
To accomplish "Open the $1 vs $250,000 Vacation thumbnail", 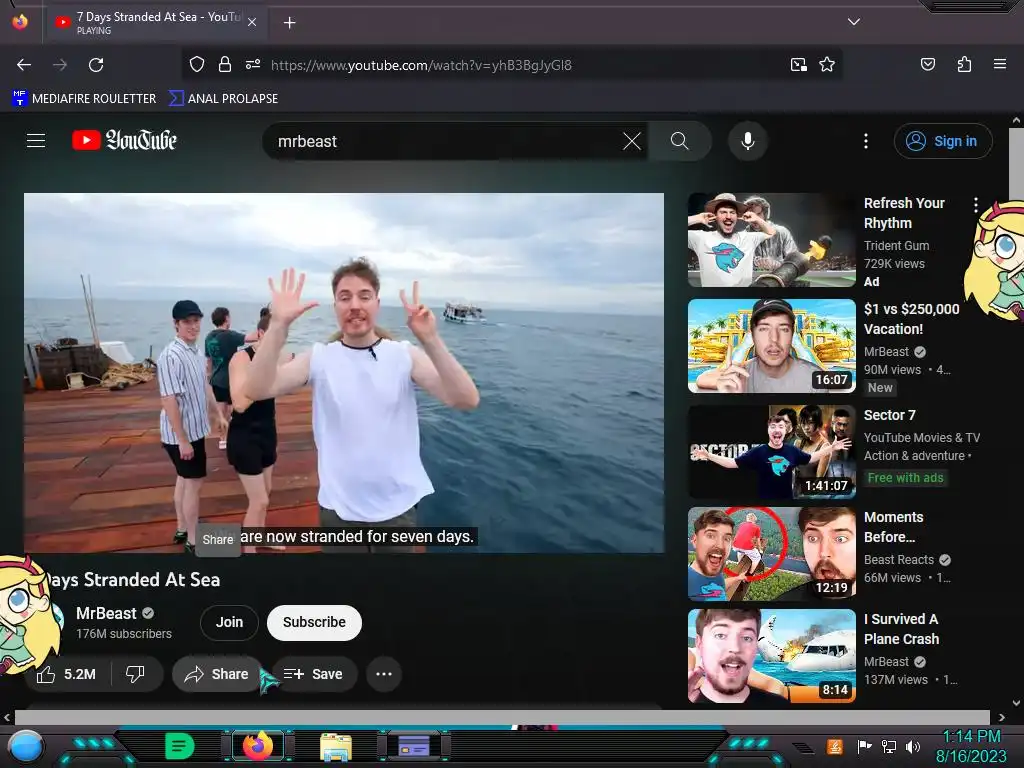I will [771, 346].
